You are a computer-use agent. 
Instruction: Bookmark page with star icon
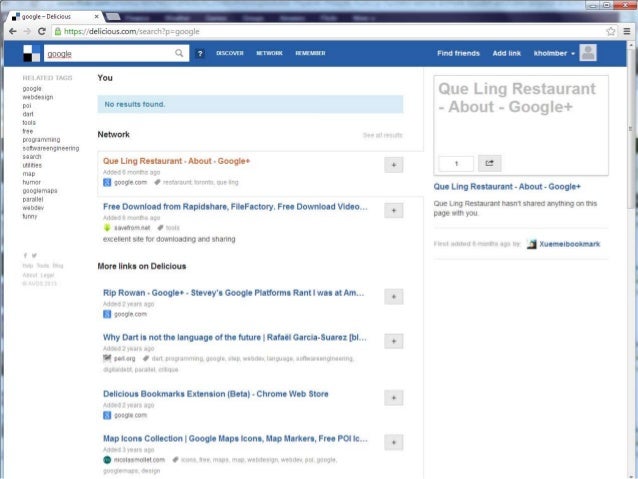point(610,31)
